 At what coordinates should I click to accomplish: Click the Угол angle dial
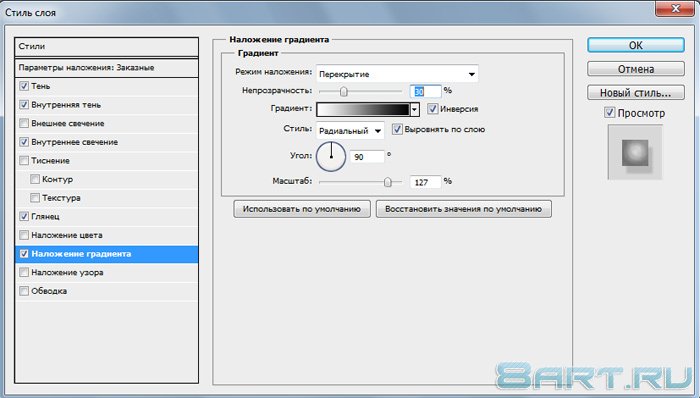click(x=331, y=157)
